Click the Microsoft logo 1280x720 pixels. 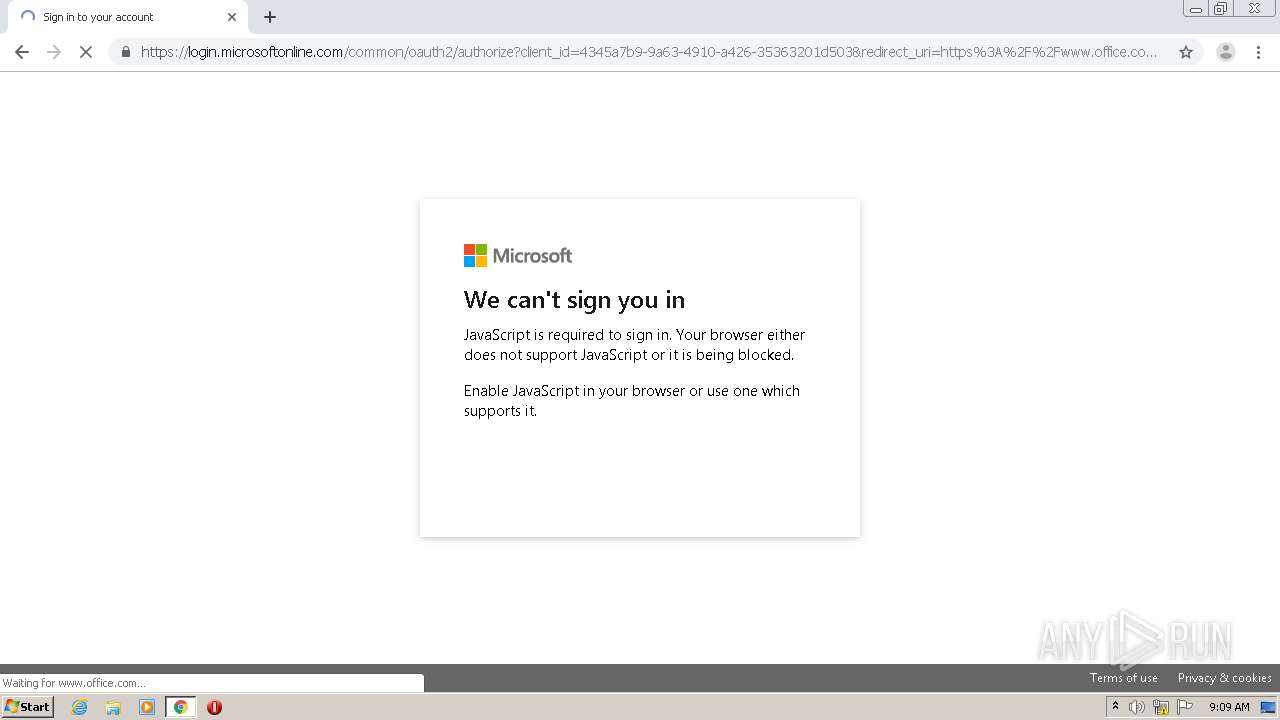pyautogui.click(x=518, y=256)
